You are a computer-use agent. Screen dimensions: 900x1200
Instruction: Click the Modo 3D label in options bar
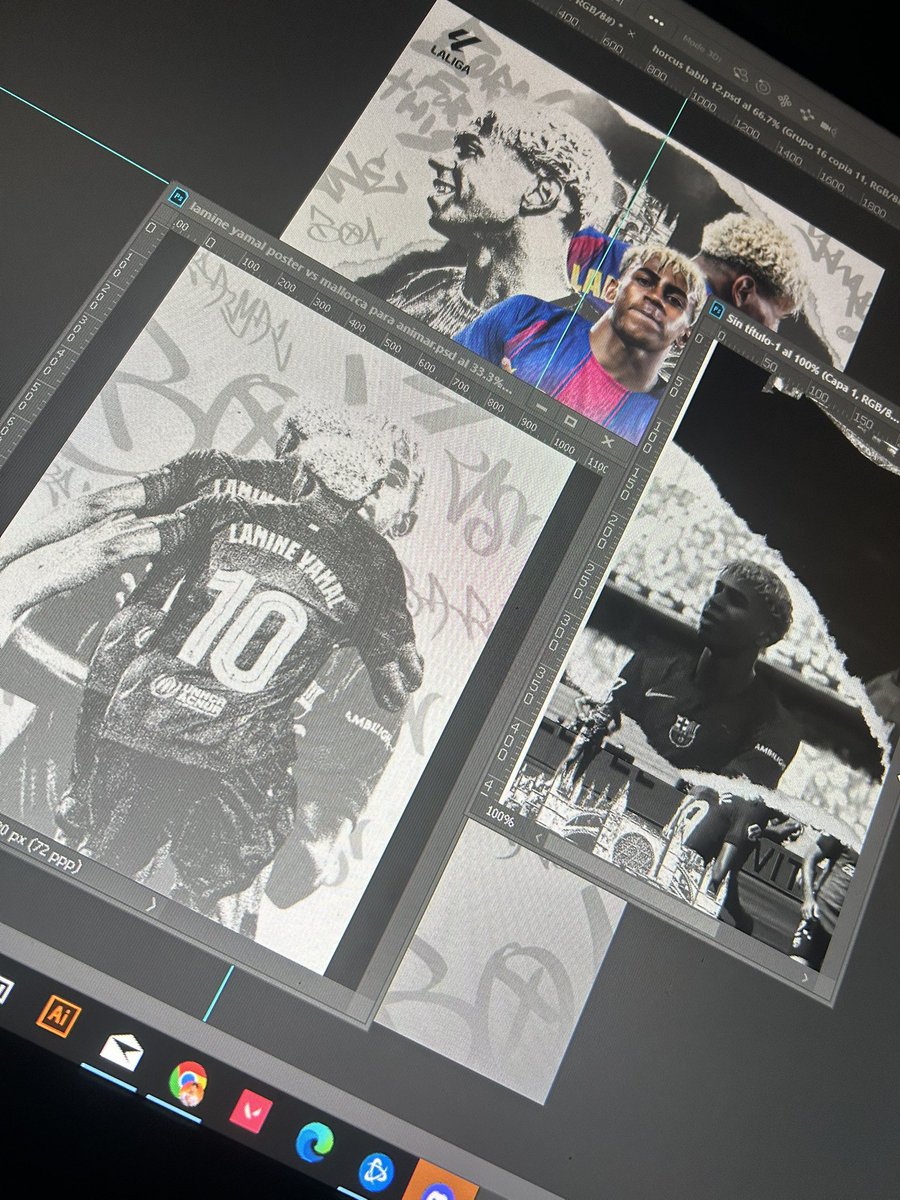[x=702, y=48]
